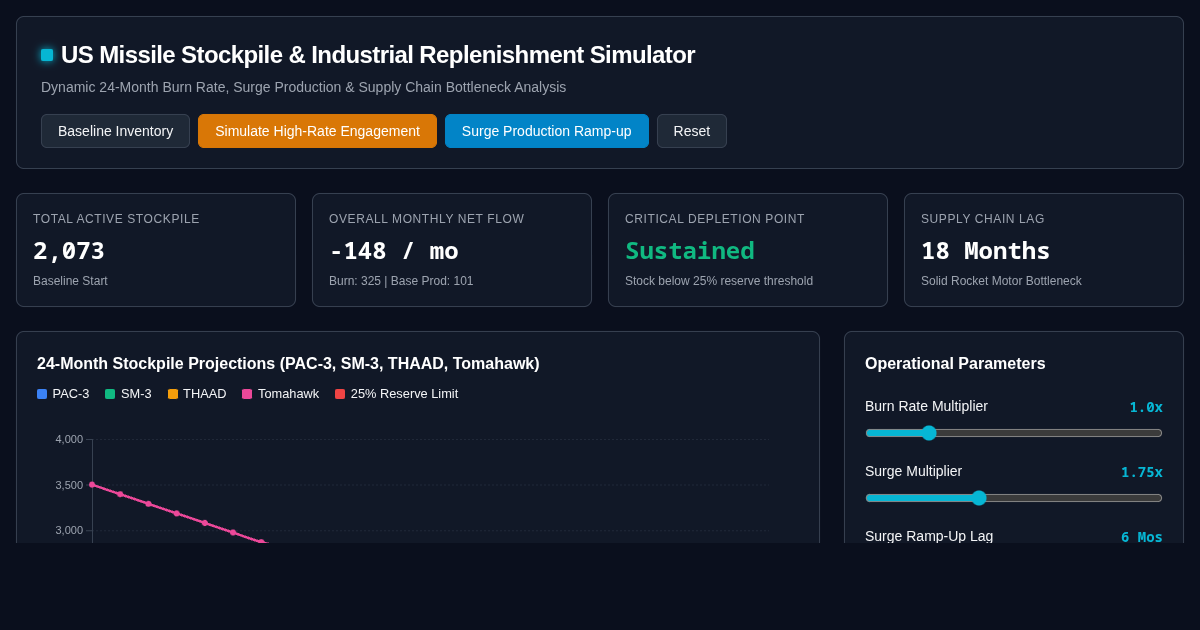Screen dimensions: 1200x630
Task: Click the simulator subtitle about bottleneck analysis
Action: pos(303,87)
